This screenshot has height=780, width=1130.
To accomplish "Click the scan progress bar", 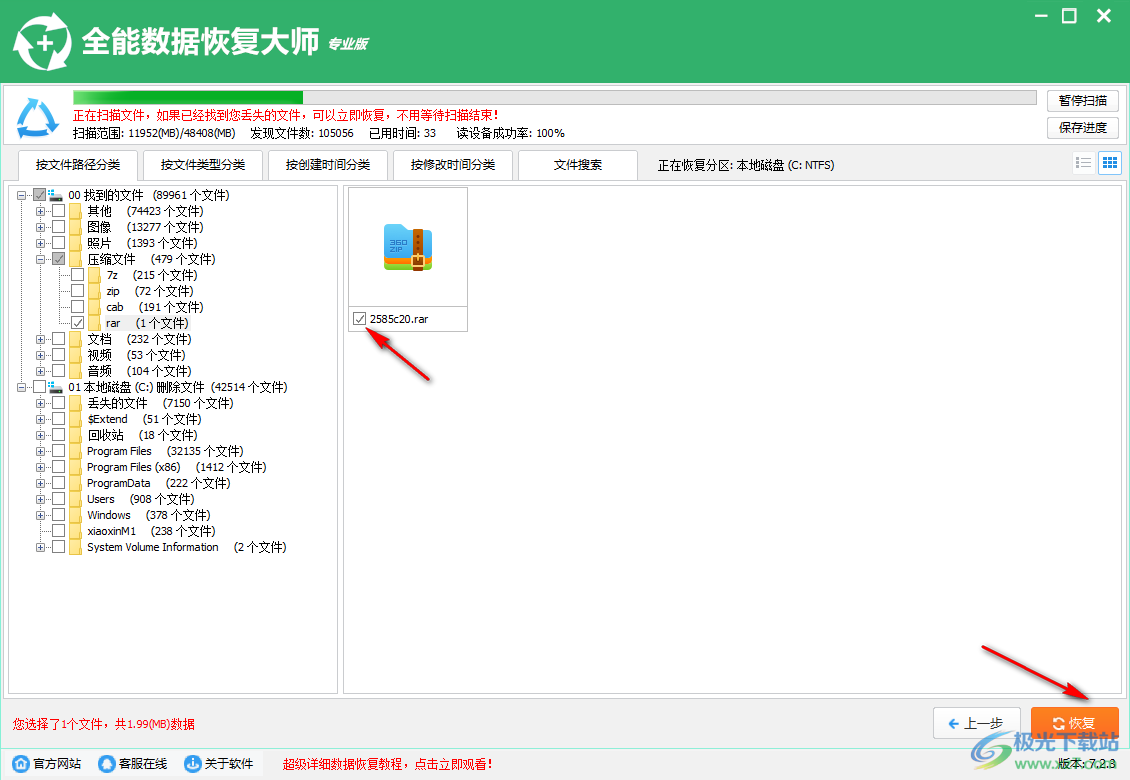I will 550,97.
